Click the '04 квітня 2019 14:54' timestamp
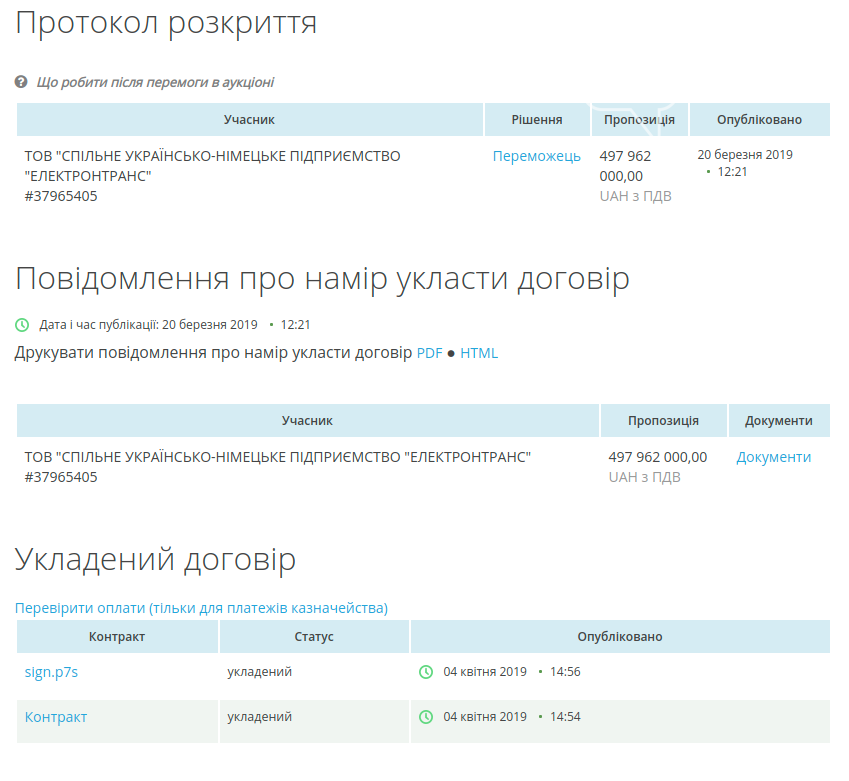 pyautogui.click(x=512, y=717)
